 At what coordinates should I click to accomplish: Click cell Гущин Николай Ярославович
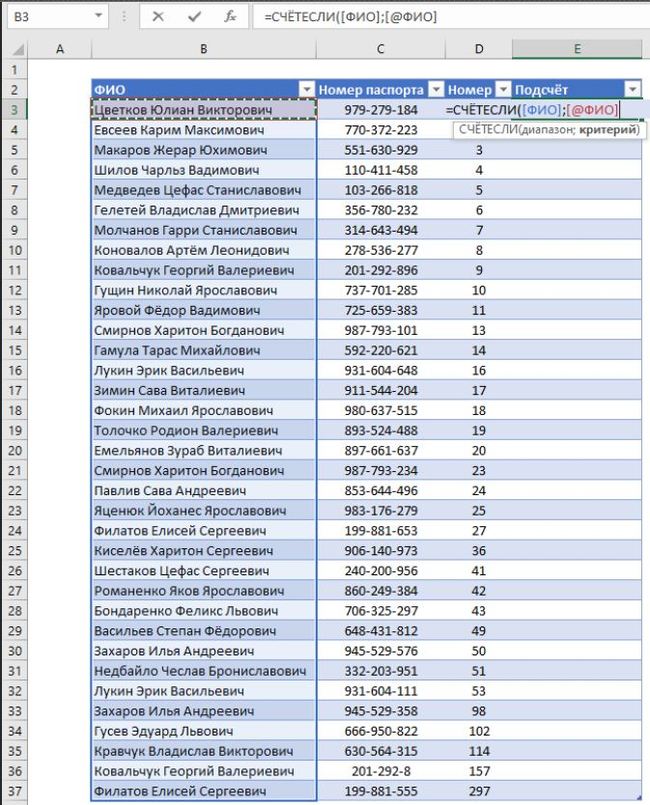tap(204, 290)
